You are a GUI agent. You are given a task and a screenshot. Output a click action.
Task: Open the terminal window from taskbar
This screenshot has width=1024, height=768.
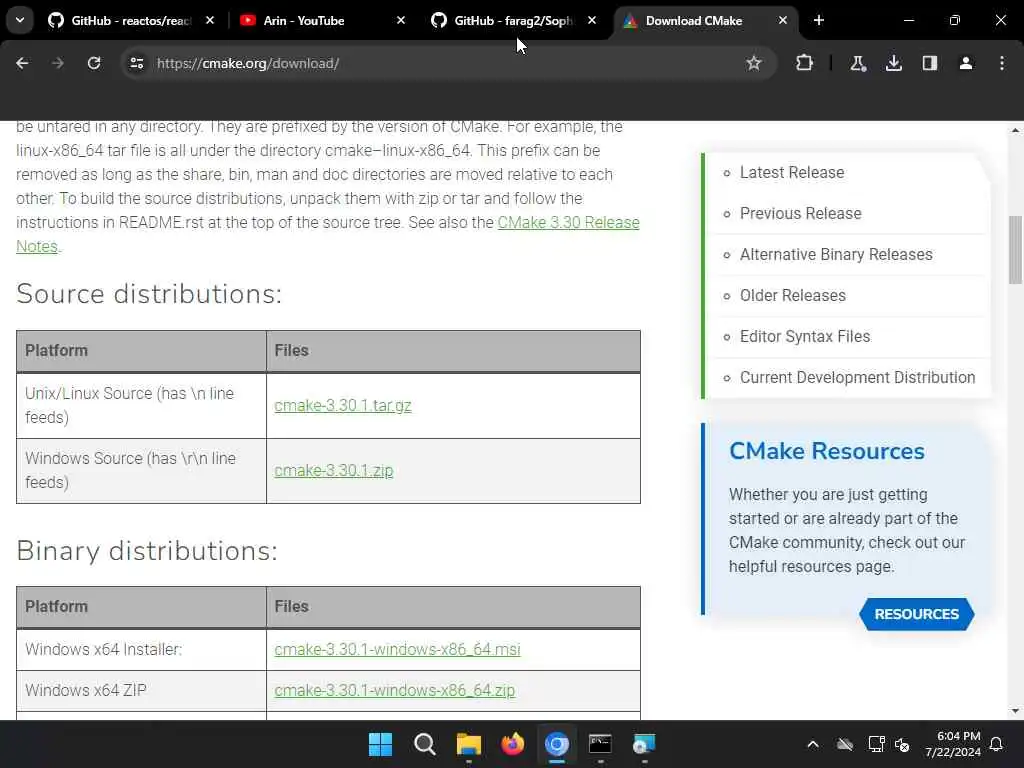coord(600,744)
